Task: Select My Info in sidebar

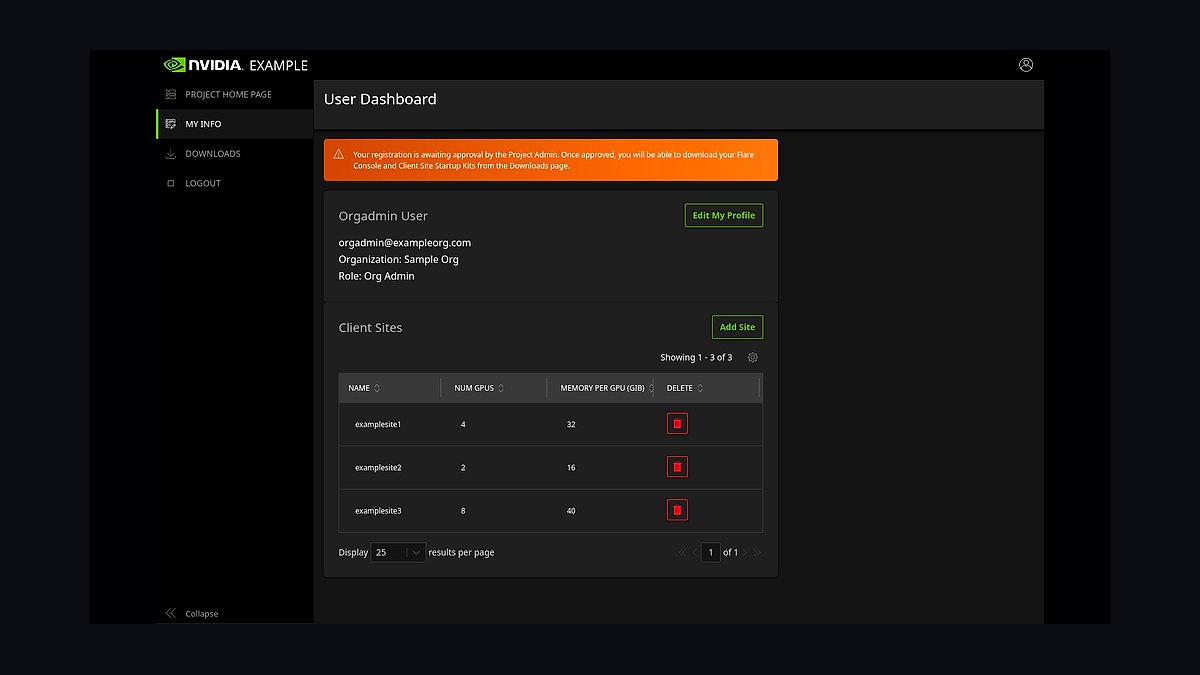Action: (235, 124)
